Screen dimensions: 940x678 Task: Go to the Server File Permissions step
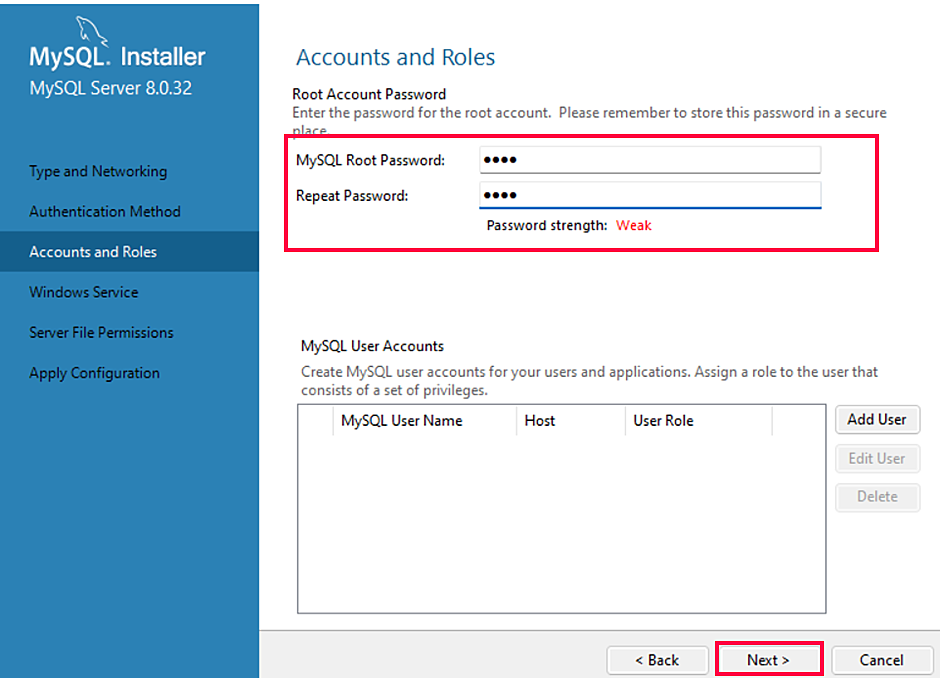point(101,332)
